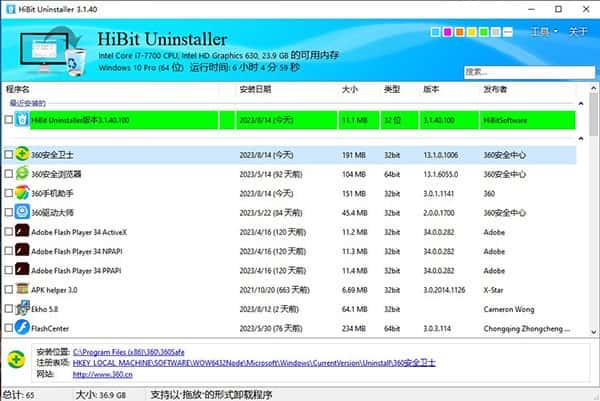Click publisher Cameron Wong cell
600x401 pixels.
[x=509, y=309]
